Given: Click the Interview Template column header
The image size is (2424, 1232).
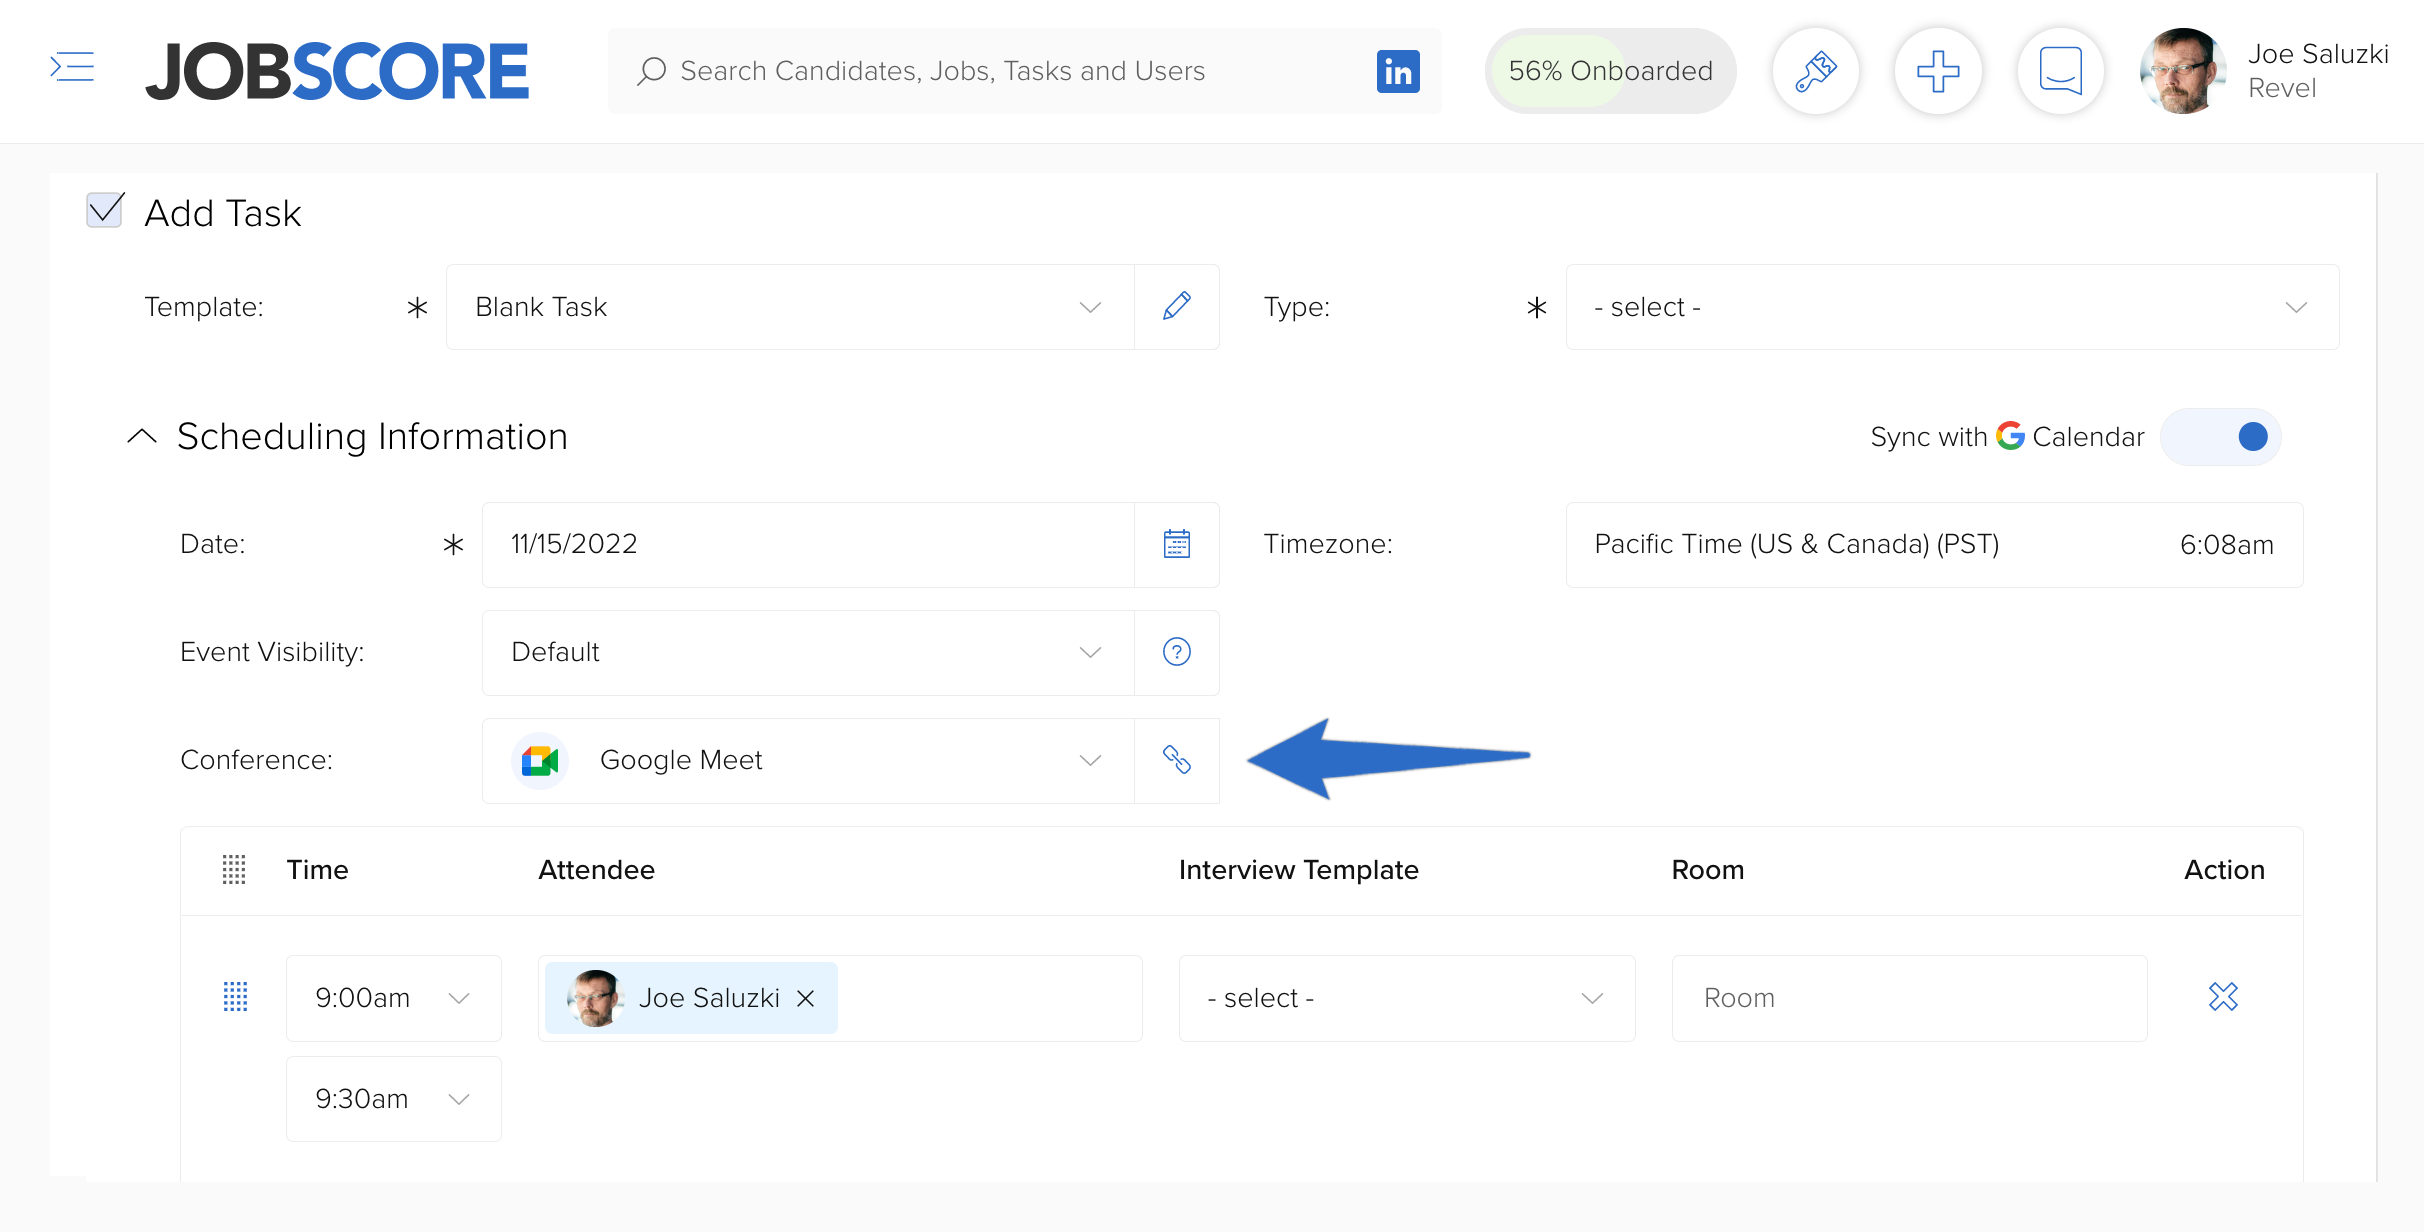Looking at the screenshot, I should pyautogui.click(x=1298, y=869).
